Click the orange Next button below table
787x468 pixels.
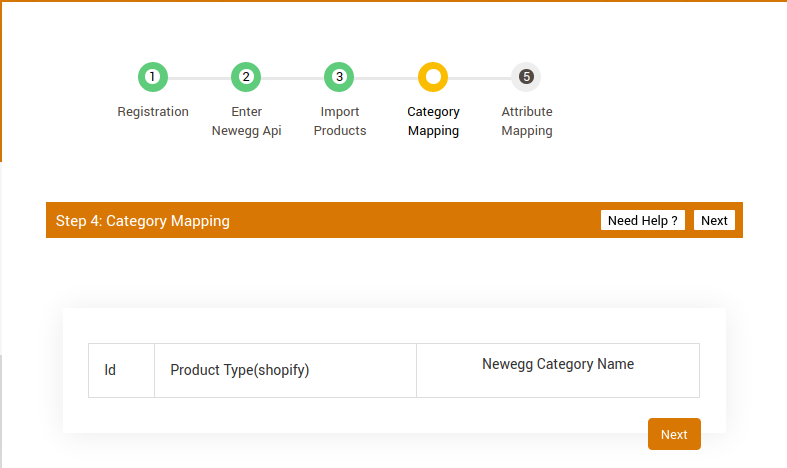coord(674,434)
